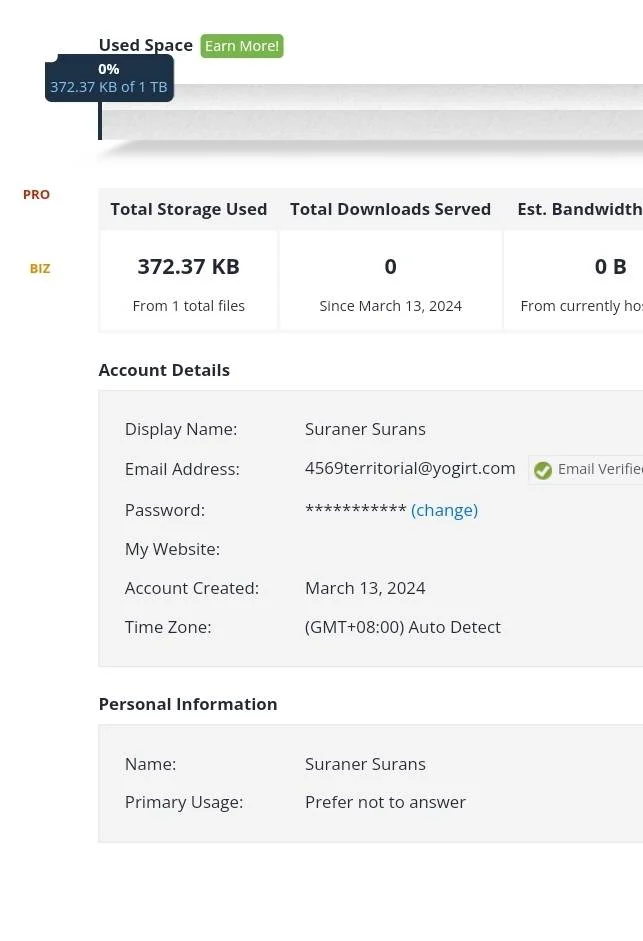
Task: Click the email address 4569territorial@yogirt.com
Action: [410, 468]
